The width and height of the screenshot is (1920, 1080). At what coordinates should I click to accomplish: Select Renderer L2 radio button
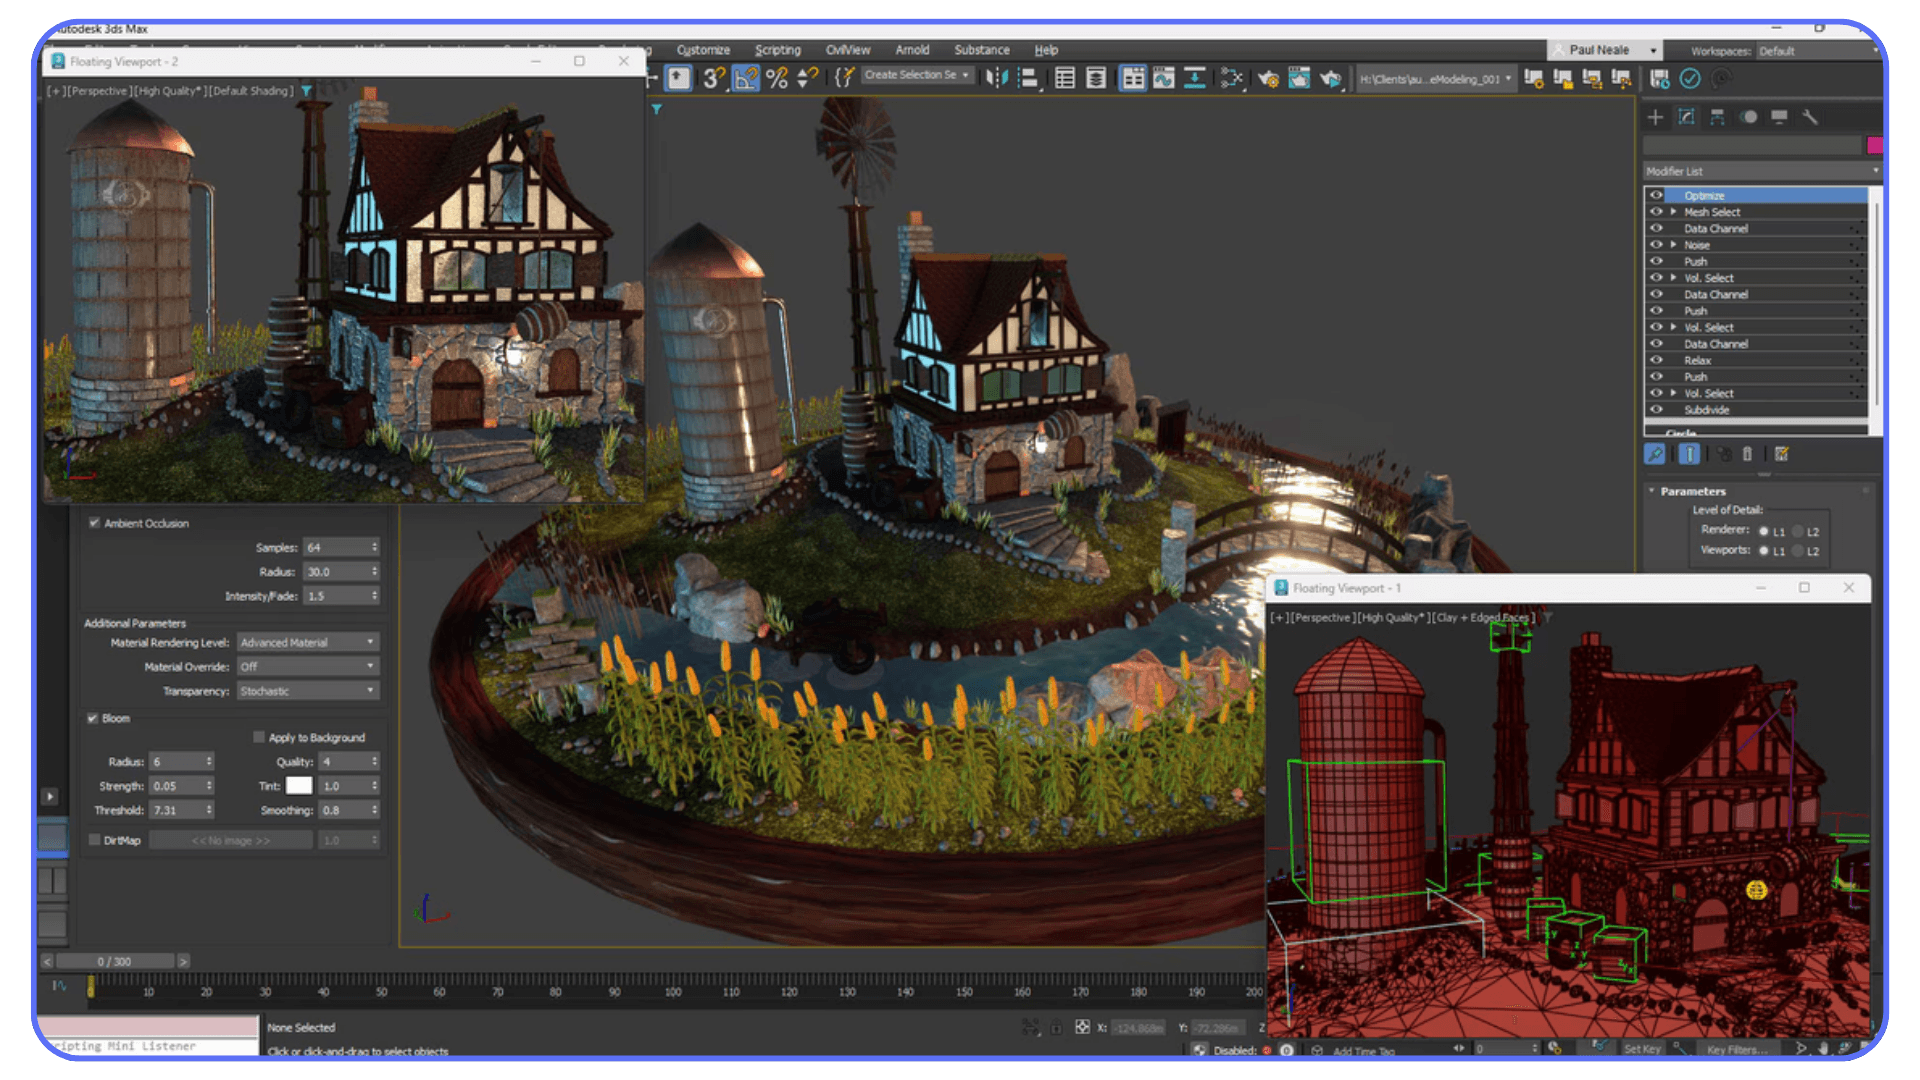[1798, 531]
